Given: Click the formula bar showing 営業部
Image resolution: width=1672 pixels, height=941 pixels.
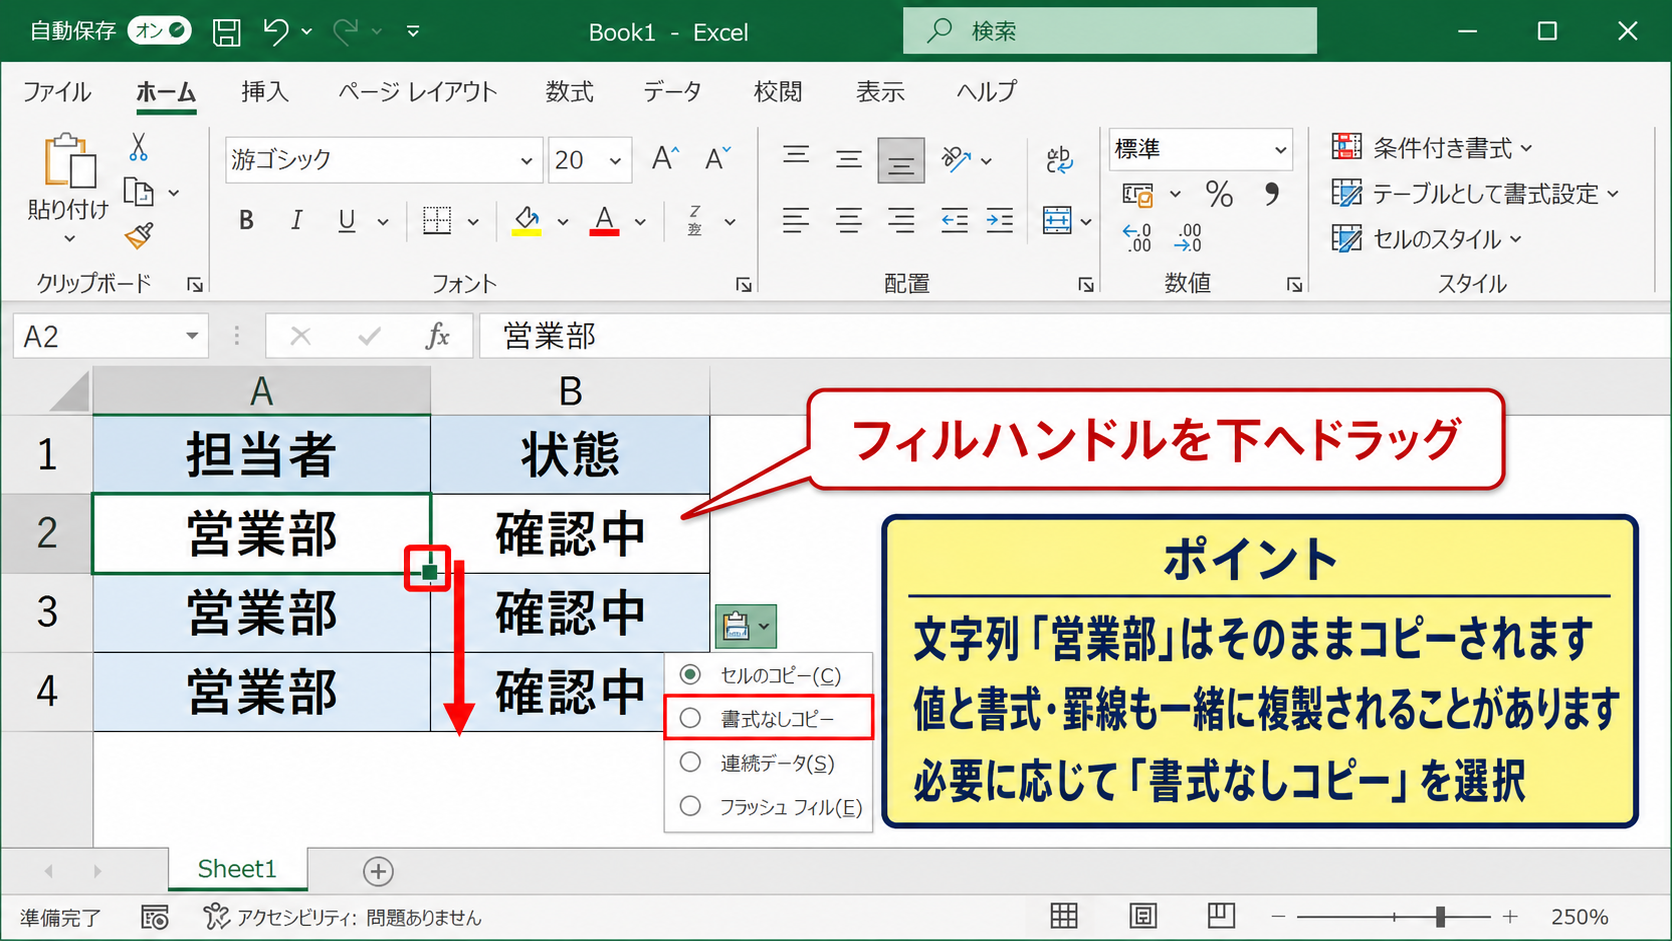Looking at the screenshot, I should tap(1075, 336).
